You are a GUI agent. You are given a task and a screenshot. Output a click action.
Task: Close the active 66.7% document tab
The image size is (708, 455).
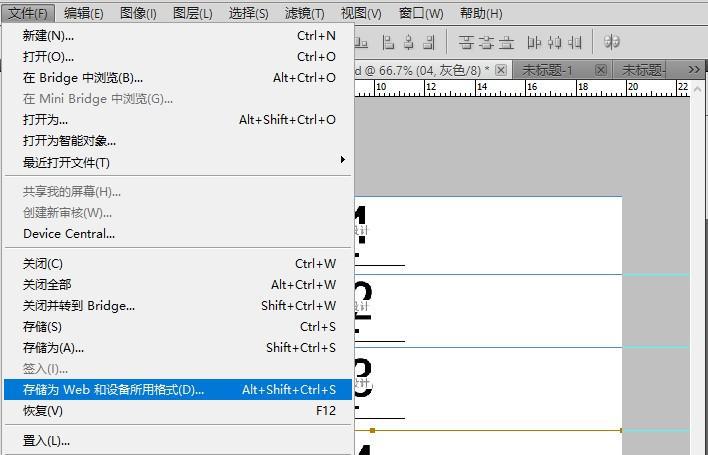coord(501,70)
